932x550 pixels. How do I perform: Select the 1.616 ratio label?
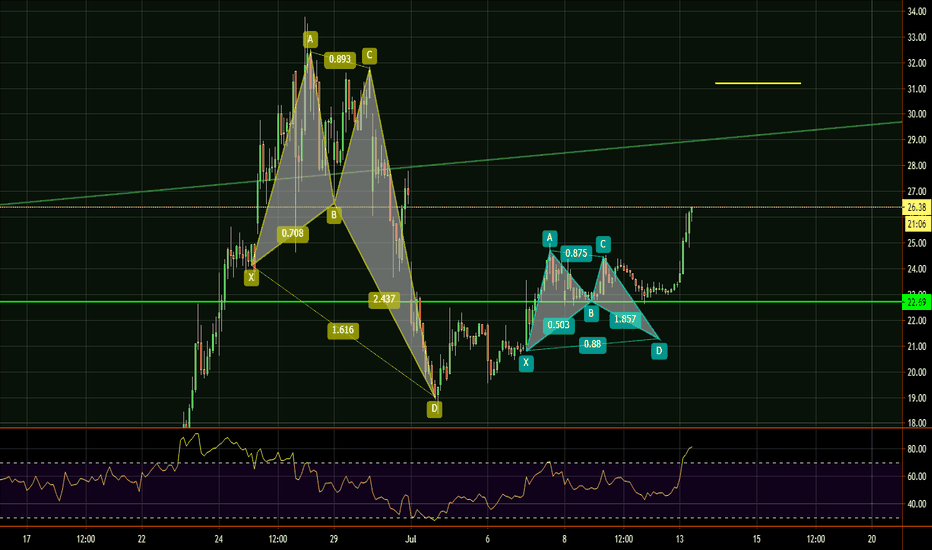(343, 331)
